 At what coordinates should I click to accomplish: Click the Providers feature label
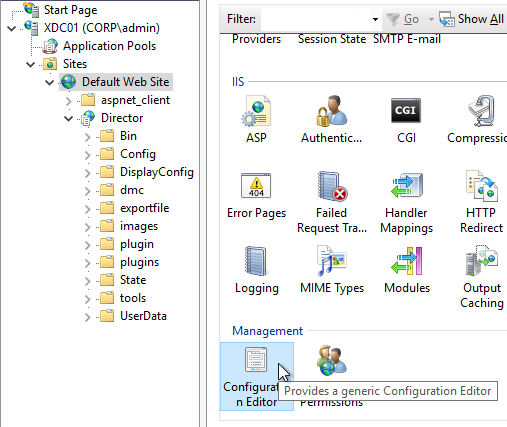(256, 39)
